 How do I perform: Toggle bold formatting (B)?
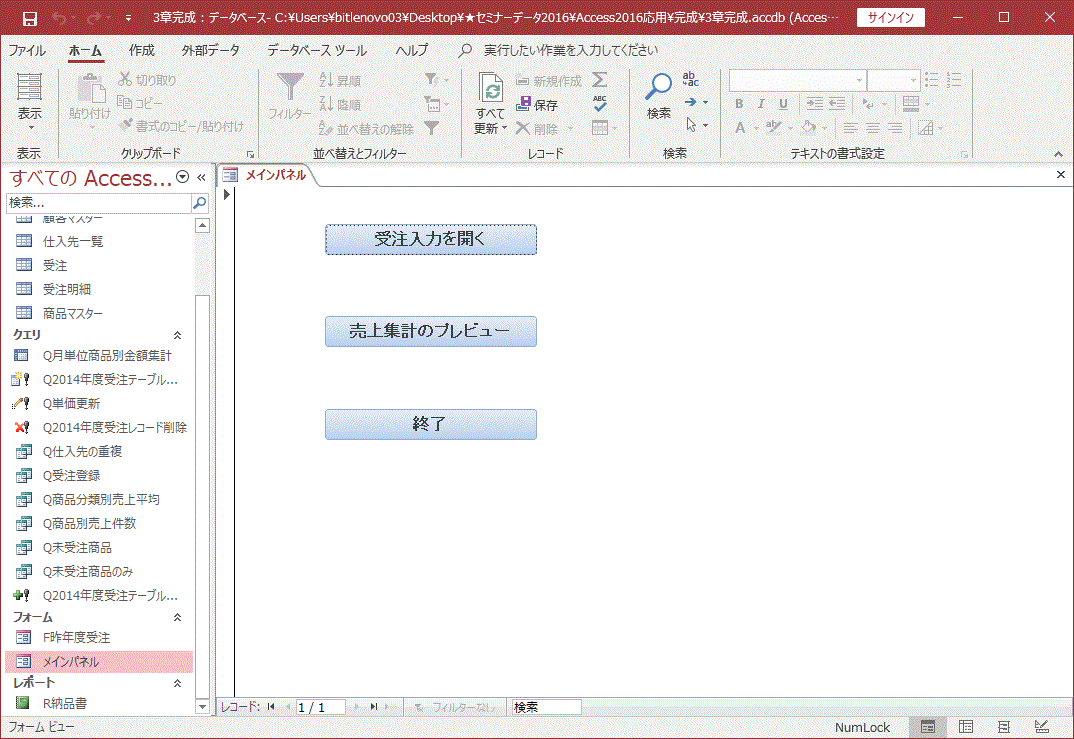739,104
